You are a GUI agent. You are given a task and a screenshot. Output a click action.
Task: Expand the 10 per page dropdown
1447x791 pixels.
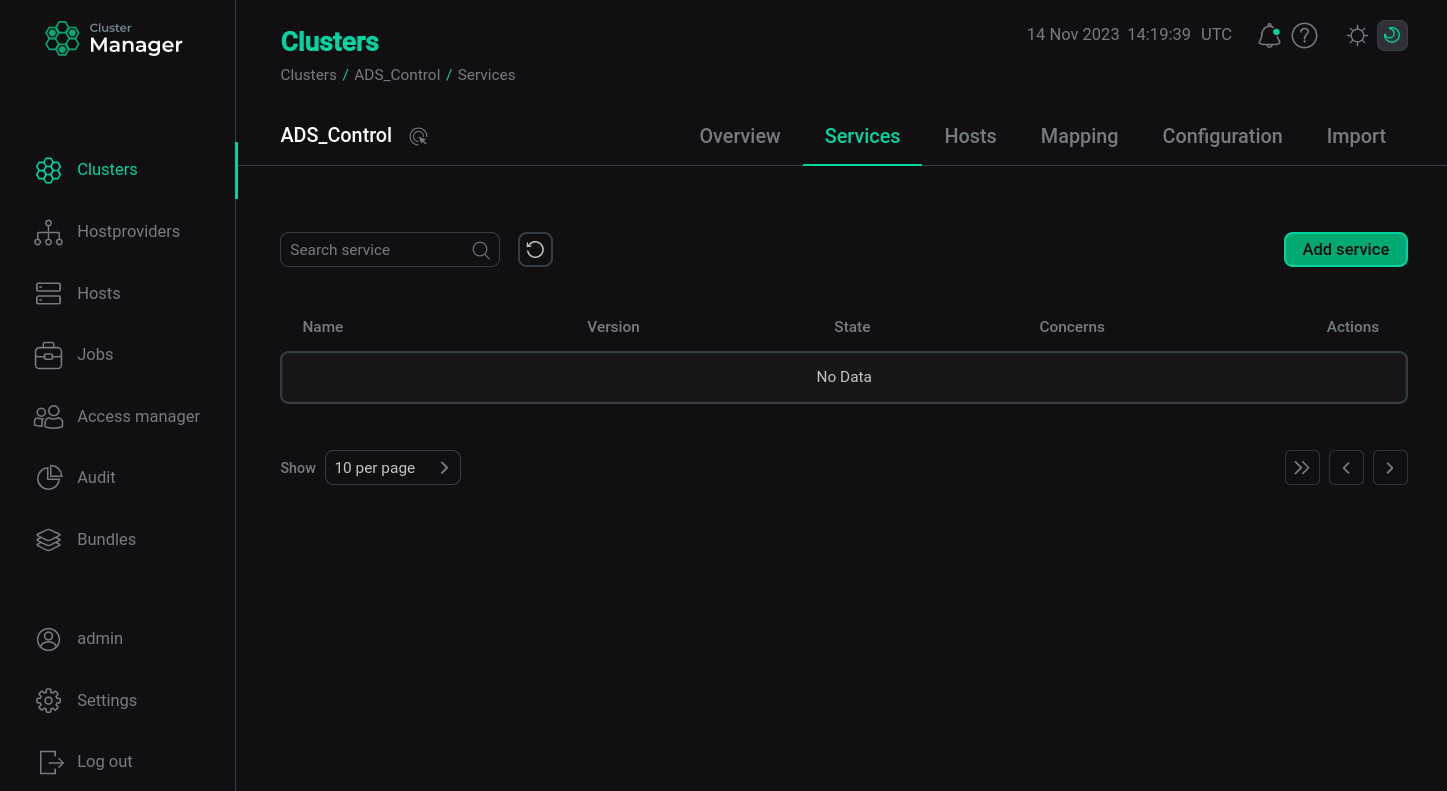tap(392, 468)
